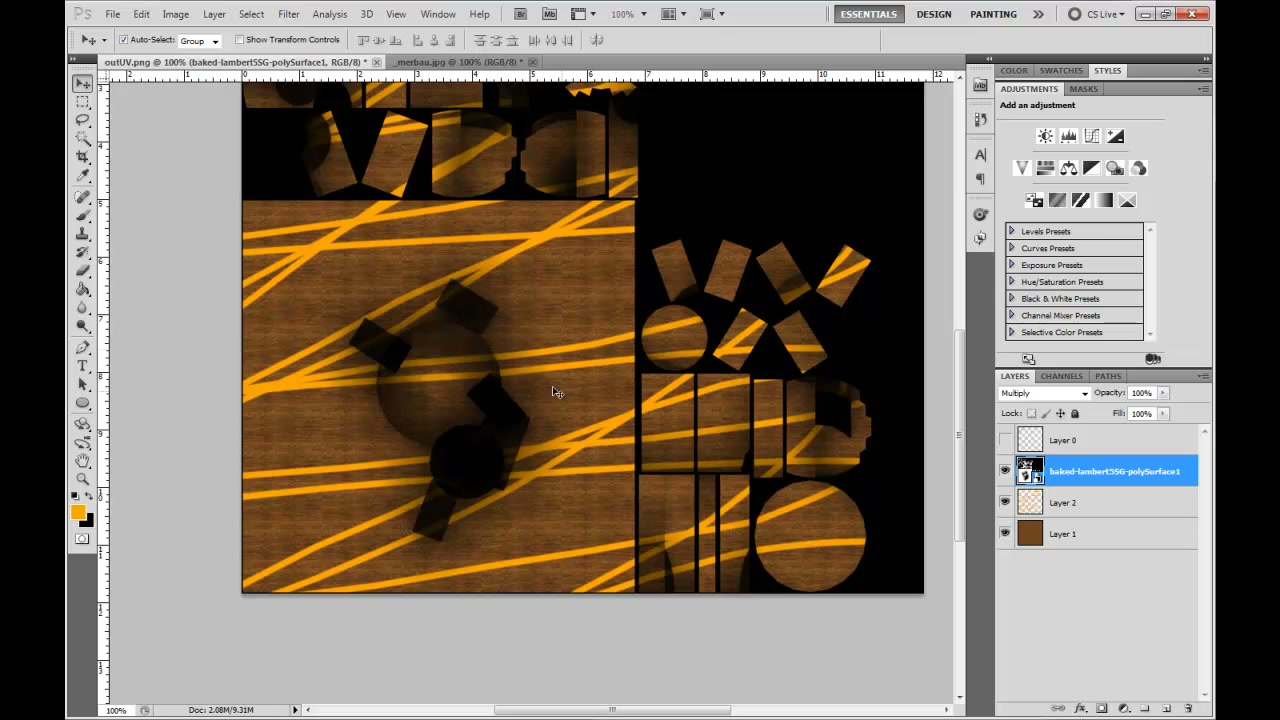Hide the baked-lambert5SG-polySurface1 layer
Screen dimensions: 1280x720
pyautogui.click(x=1005, y=471)
